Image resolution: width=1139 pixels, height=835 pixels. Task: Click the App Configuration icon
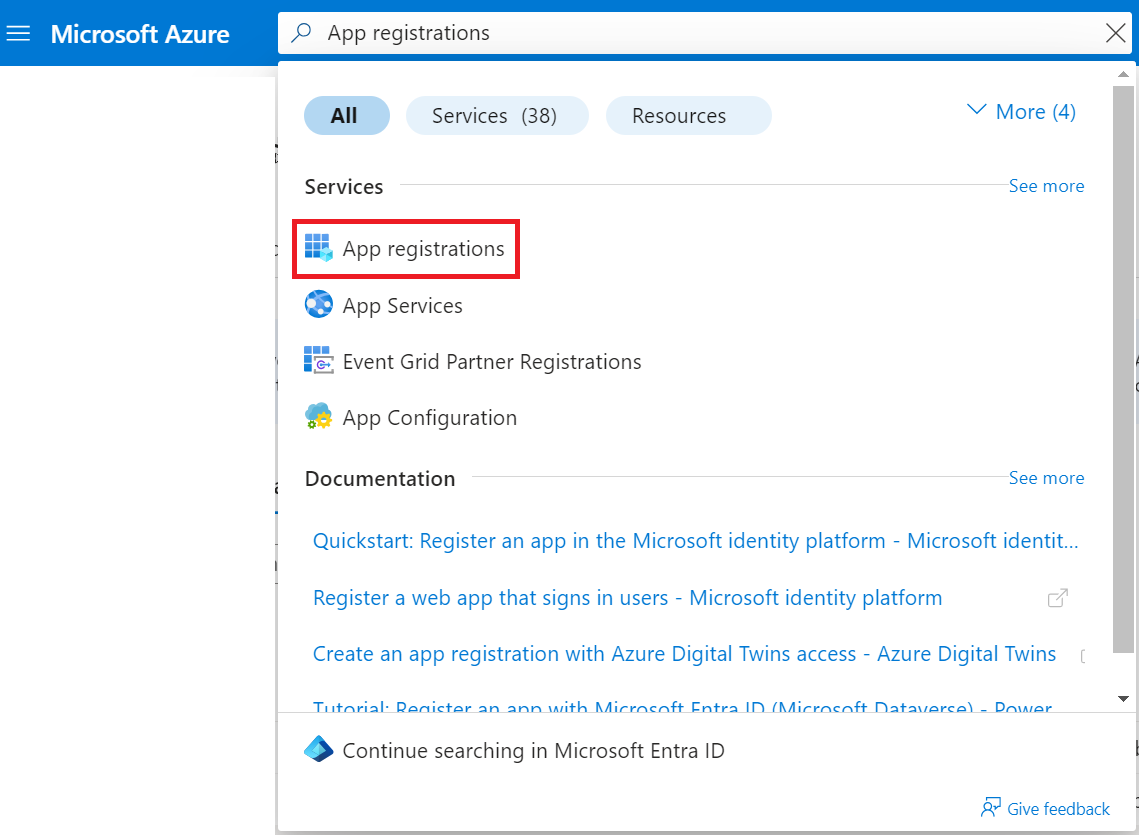(x=318, y=417)
